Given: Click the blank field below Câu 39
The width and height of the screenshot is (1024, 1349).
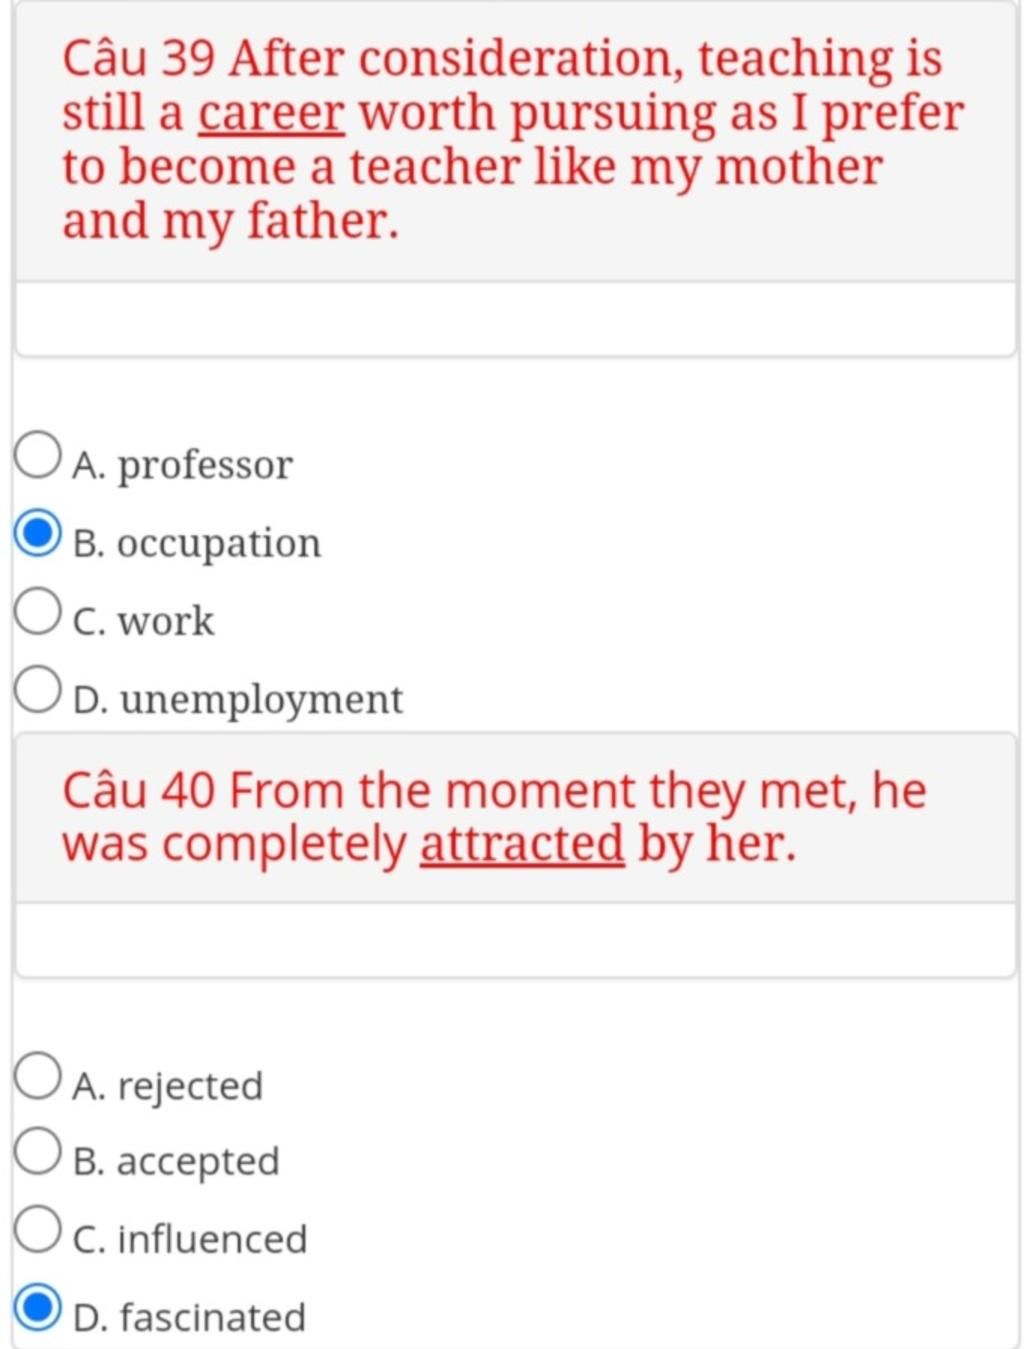Looking at the screenshot, I should 515,319.
